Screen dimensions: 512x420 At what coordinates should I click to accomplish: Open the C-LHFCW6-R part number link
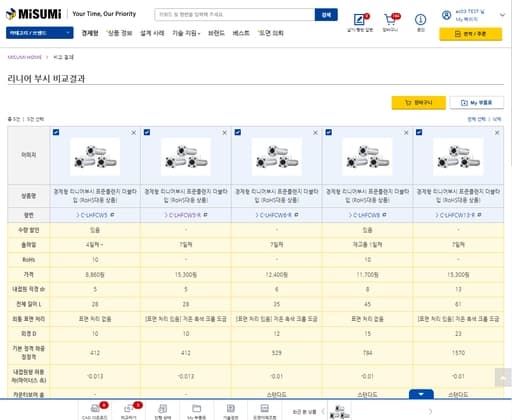tap(274, 215)
